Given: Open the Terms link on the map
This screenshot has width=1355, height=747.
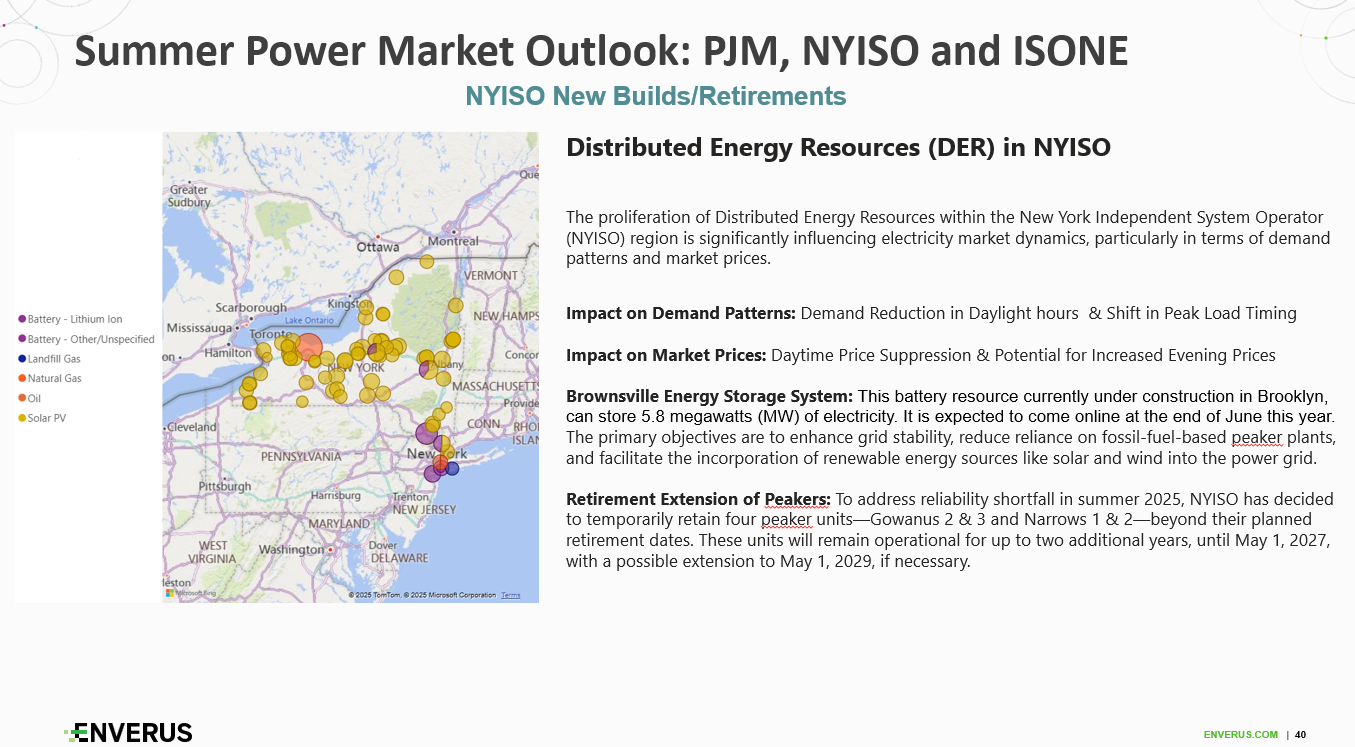Looking at the screenshot, I should point(510,595).
